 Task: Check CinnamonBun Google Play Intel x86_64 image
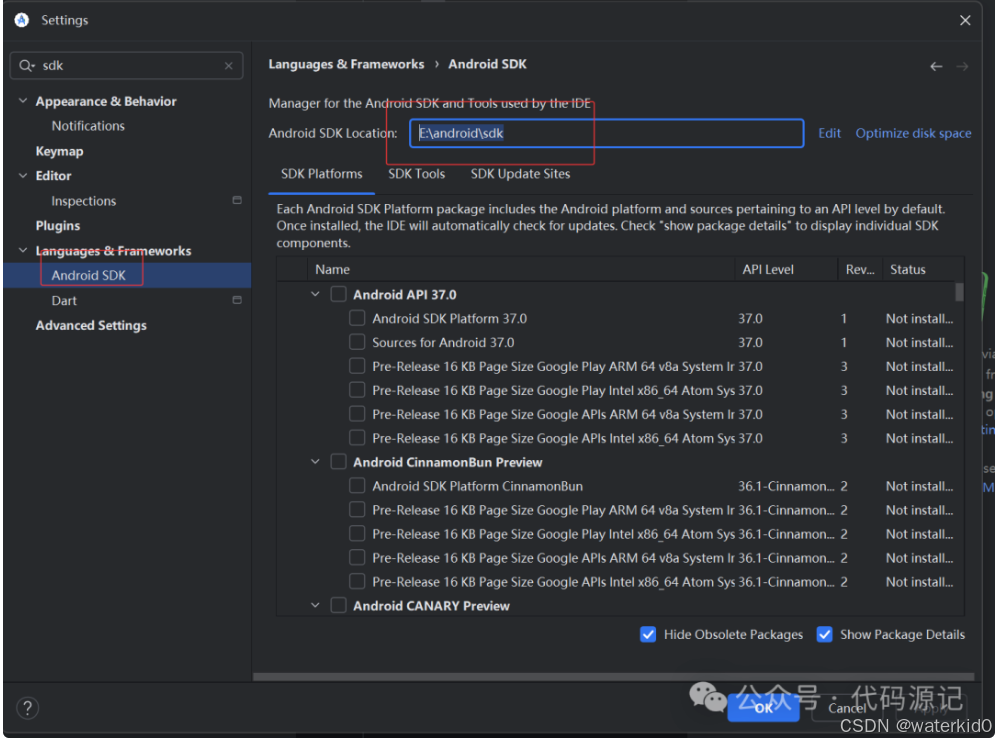tap(357, 534)
